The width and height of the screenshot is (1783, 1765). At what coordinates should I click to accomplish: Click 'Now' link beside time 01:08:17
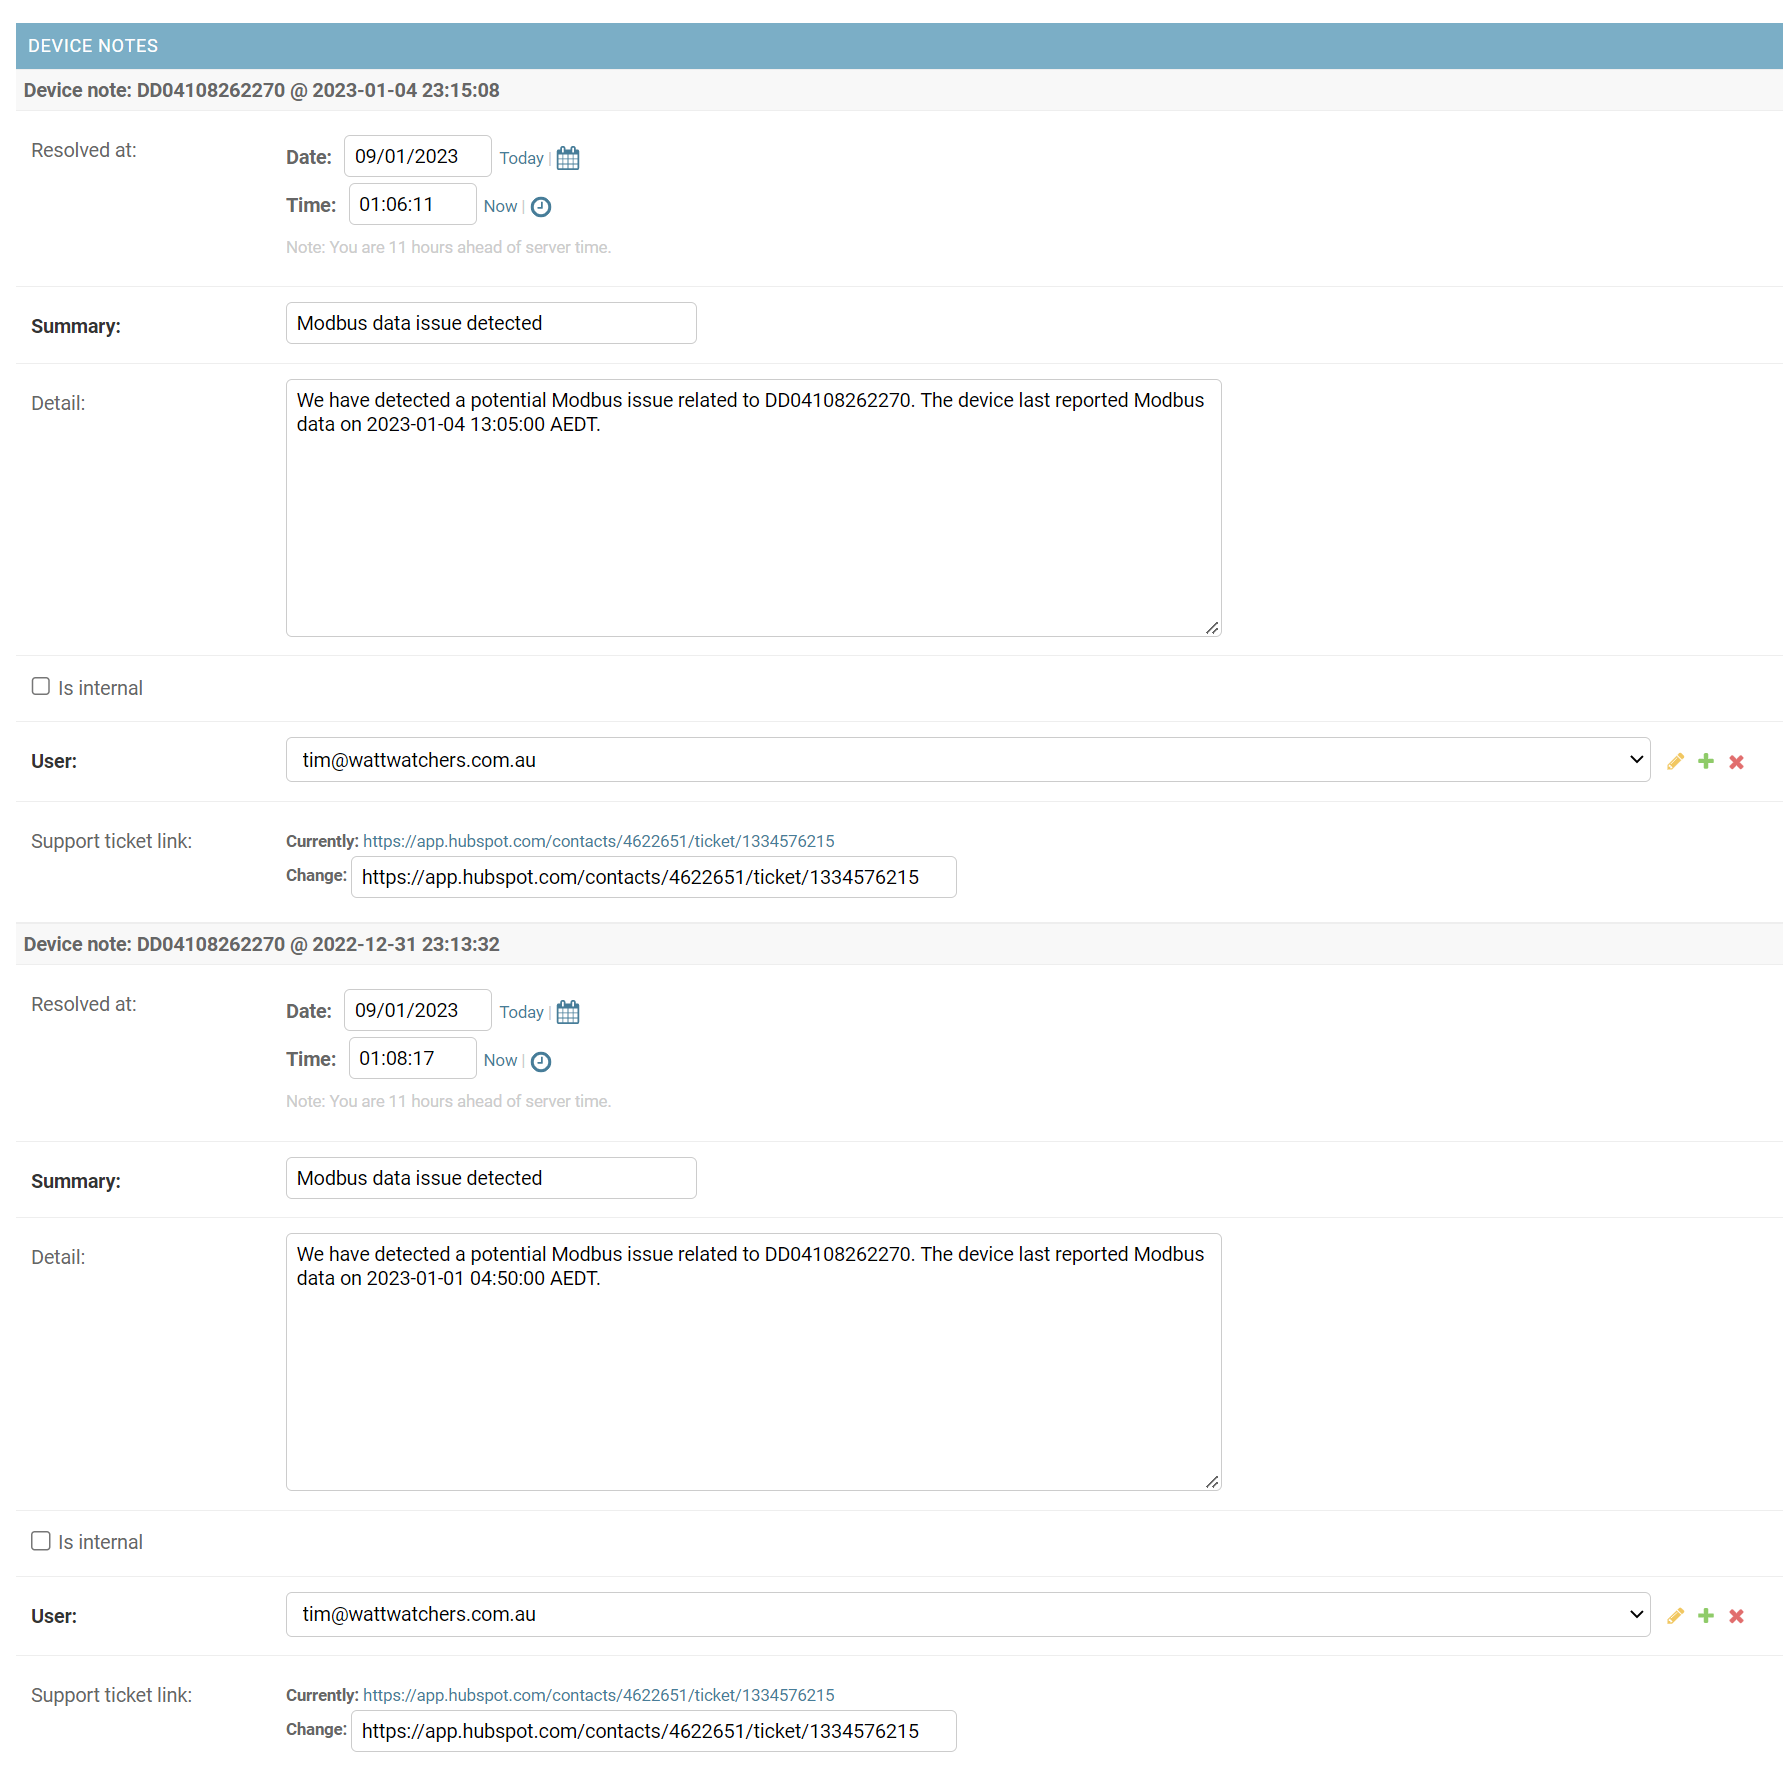(x=500, y=1060)
